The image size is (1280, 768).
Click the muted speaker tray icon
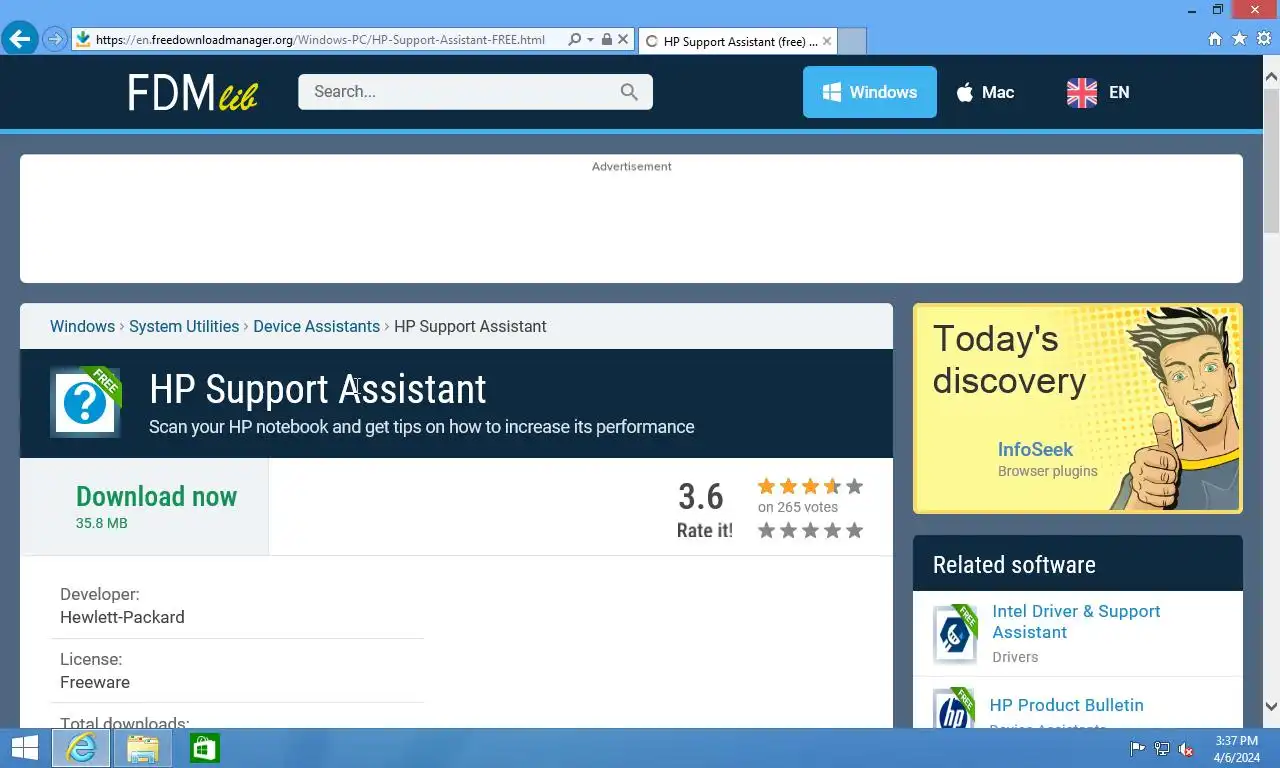click(1186, 749)
